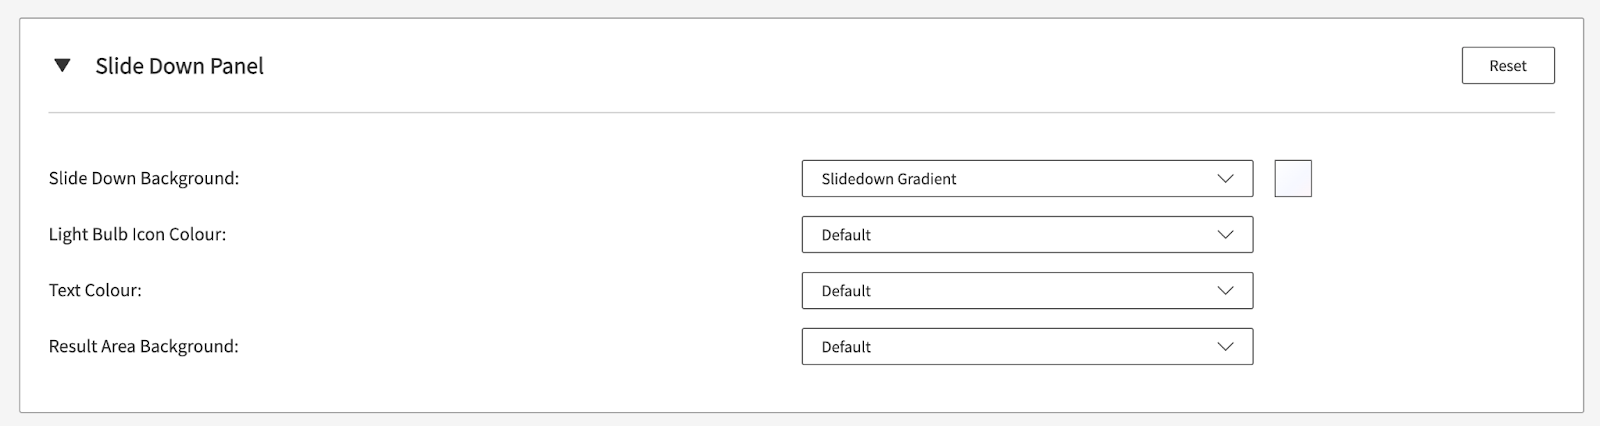Open the Slide Down Background dropdown

[1026, 179]
